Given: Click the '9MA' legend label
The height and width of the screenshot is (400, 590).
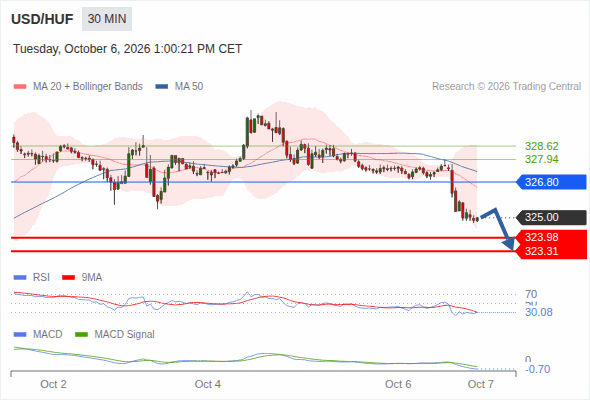Looking at the screenshot, I should [92, 278].
